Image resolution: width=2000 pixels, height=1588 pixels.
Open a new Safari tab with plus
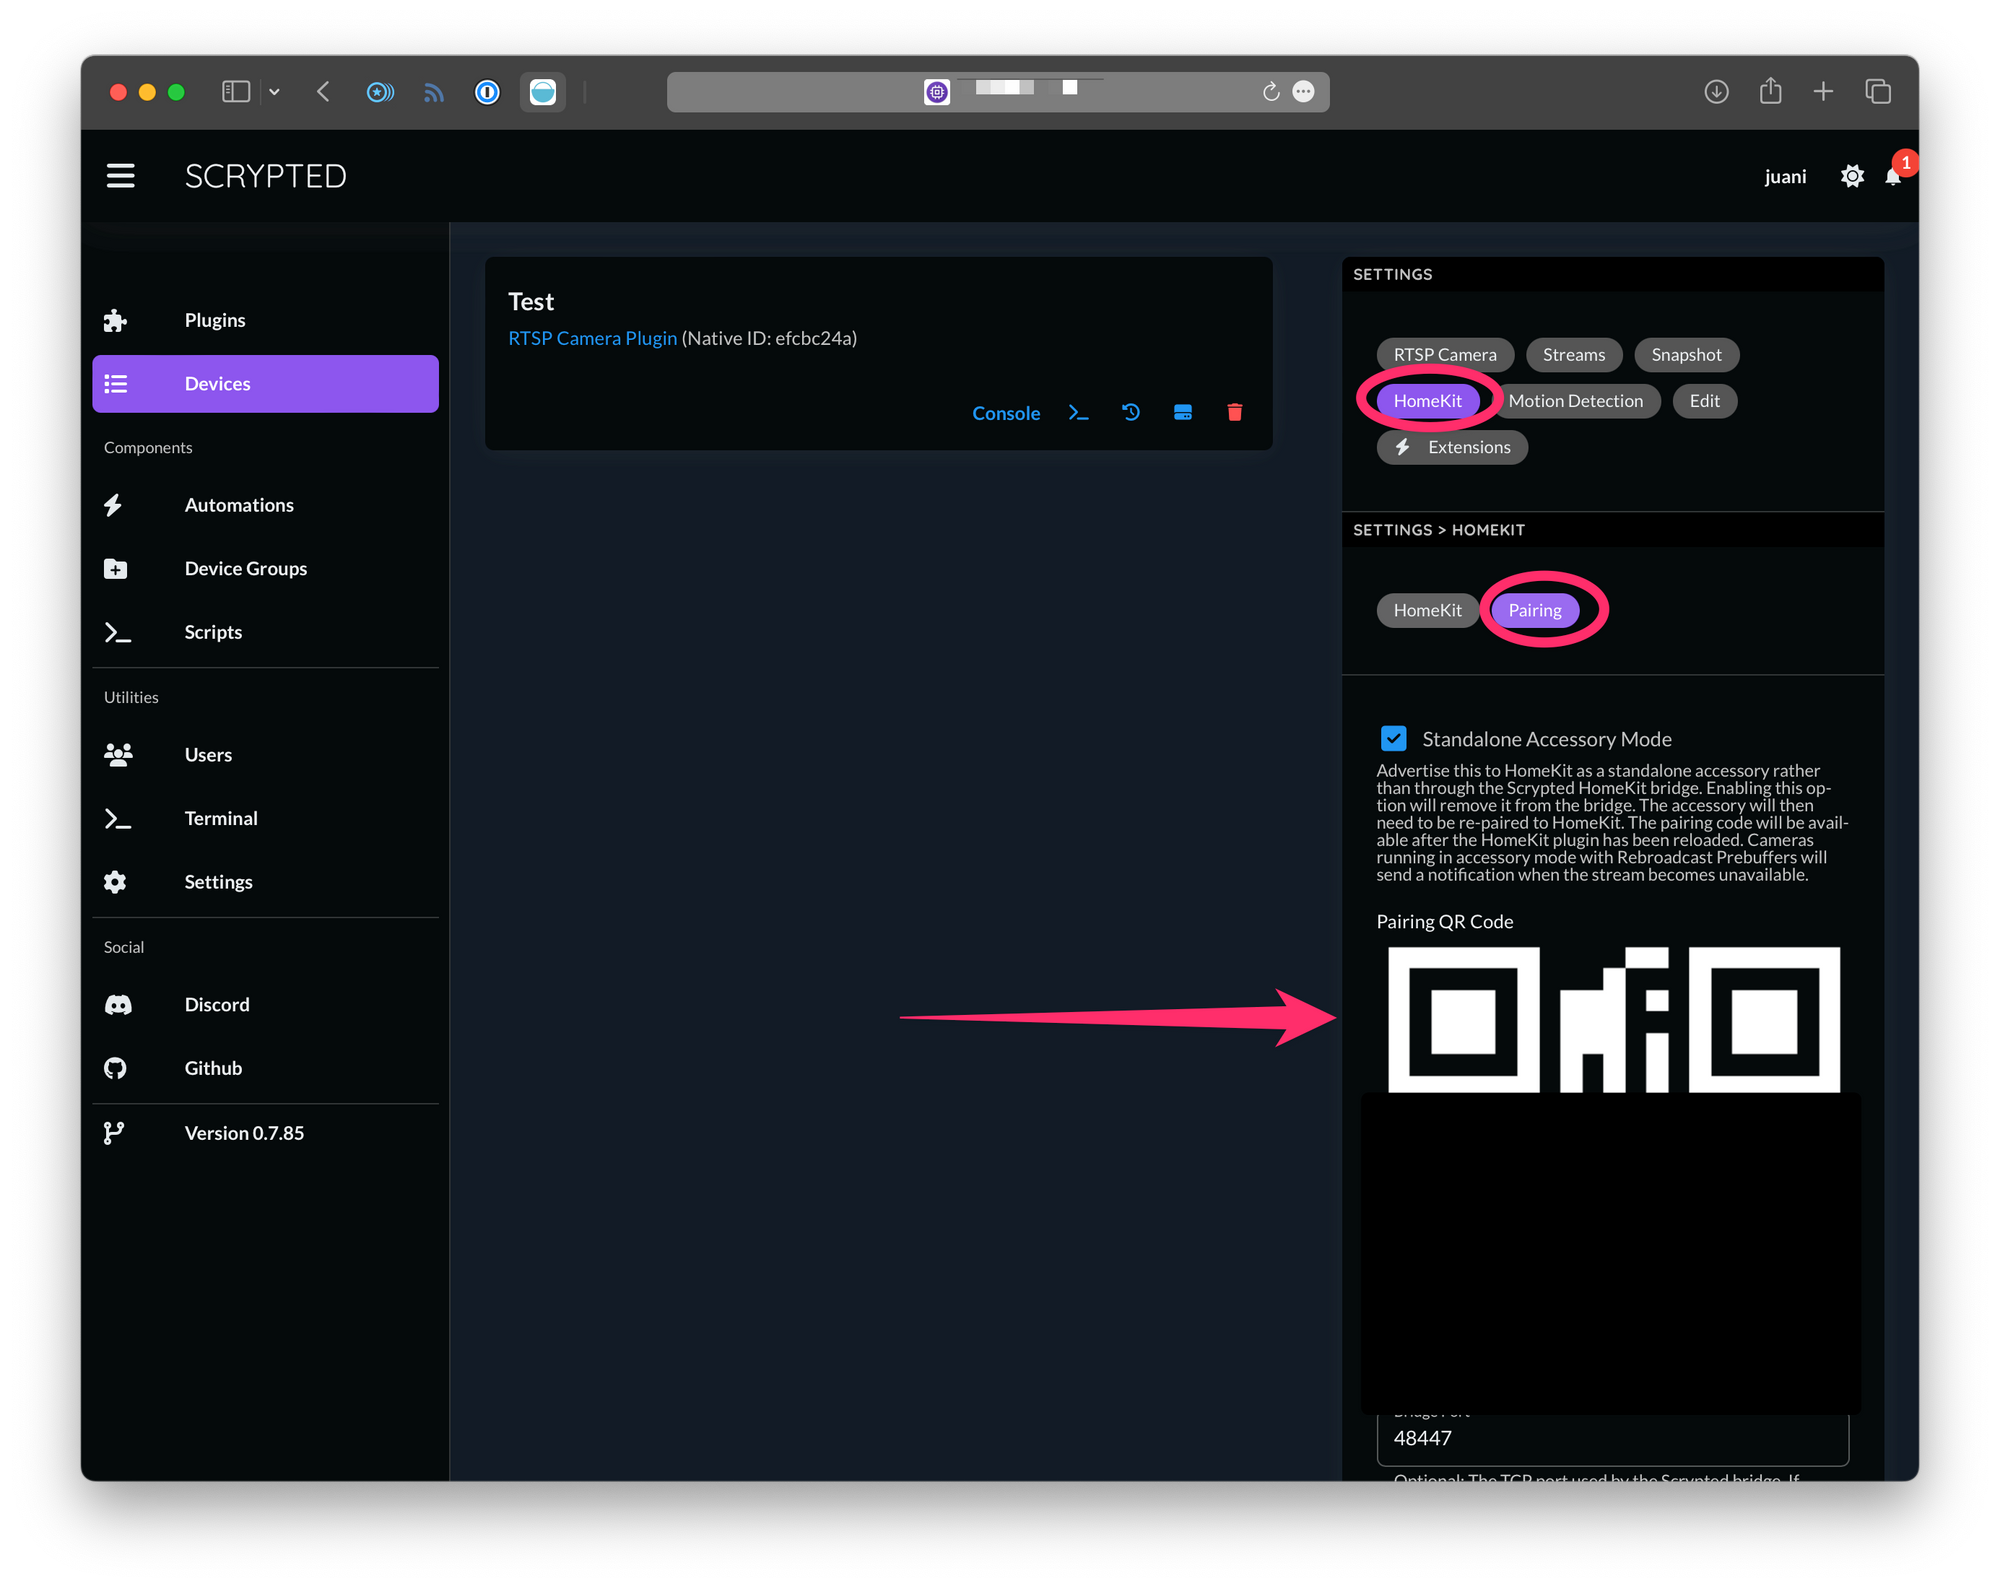(x=1823, y=92)
